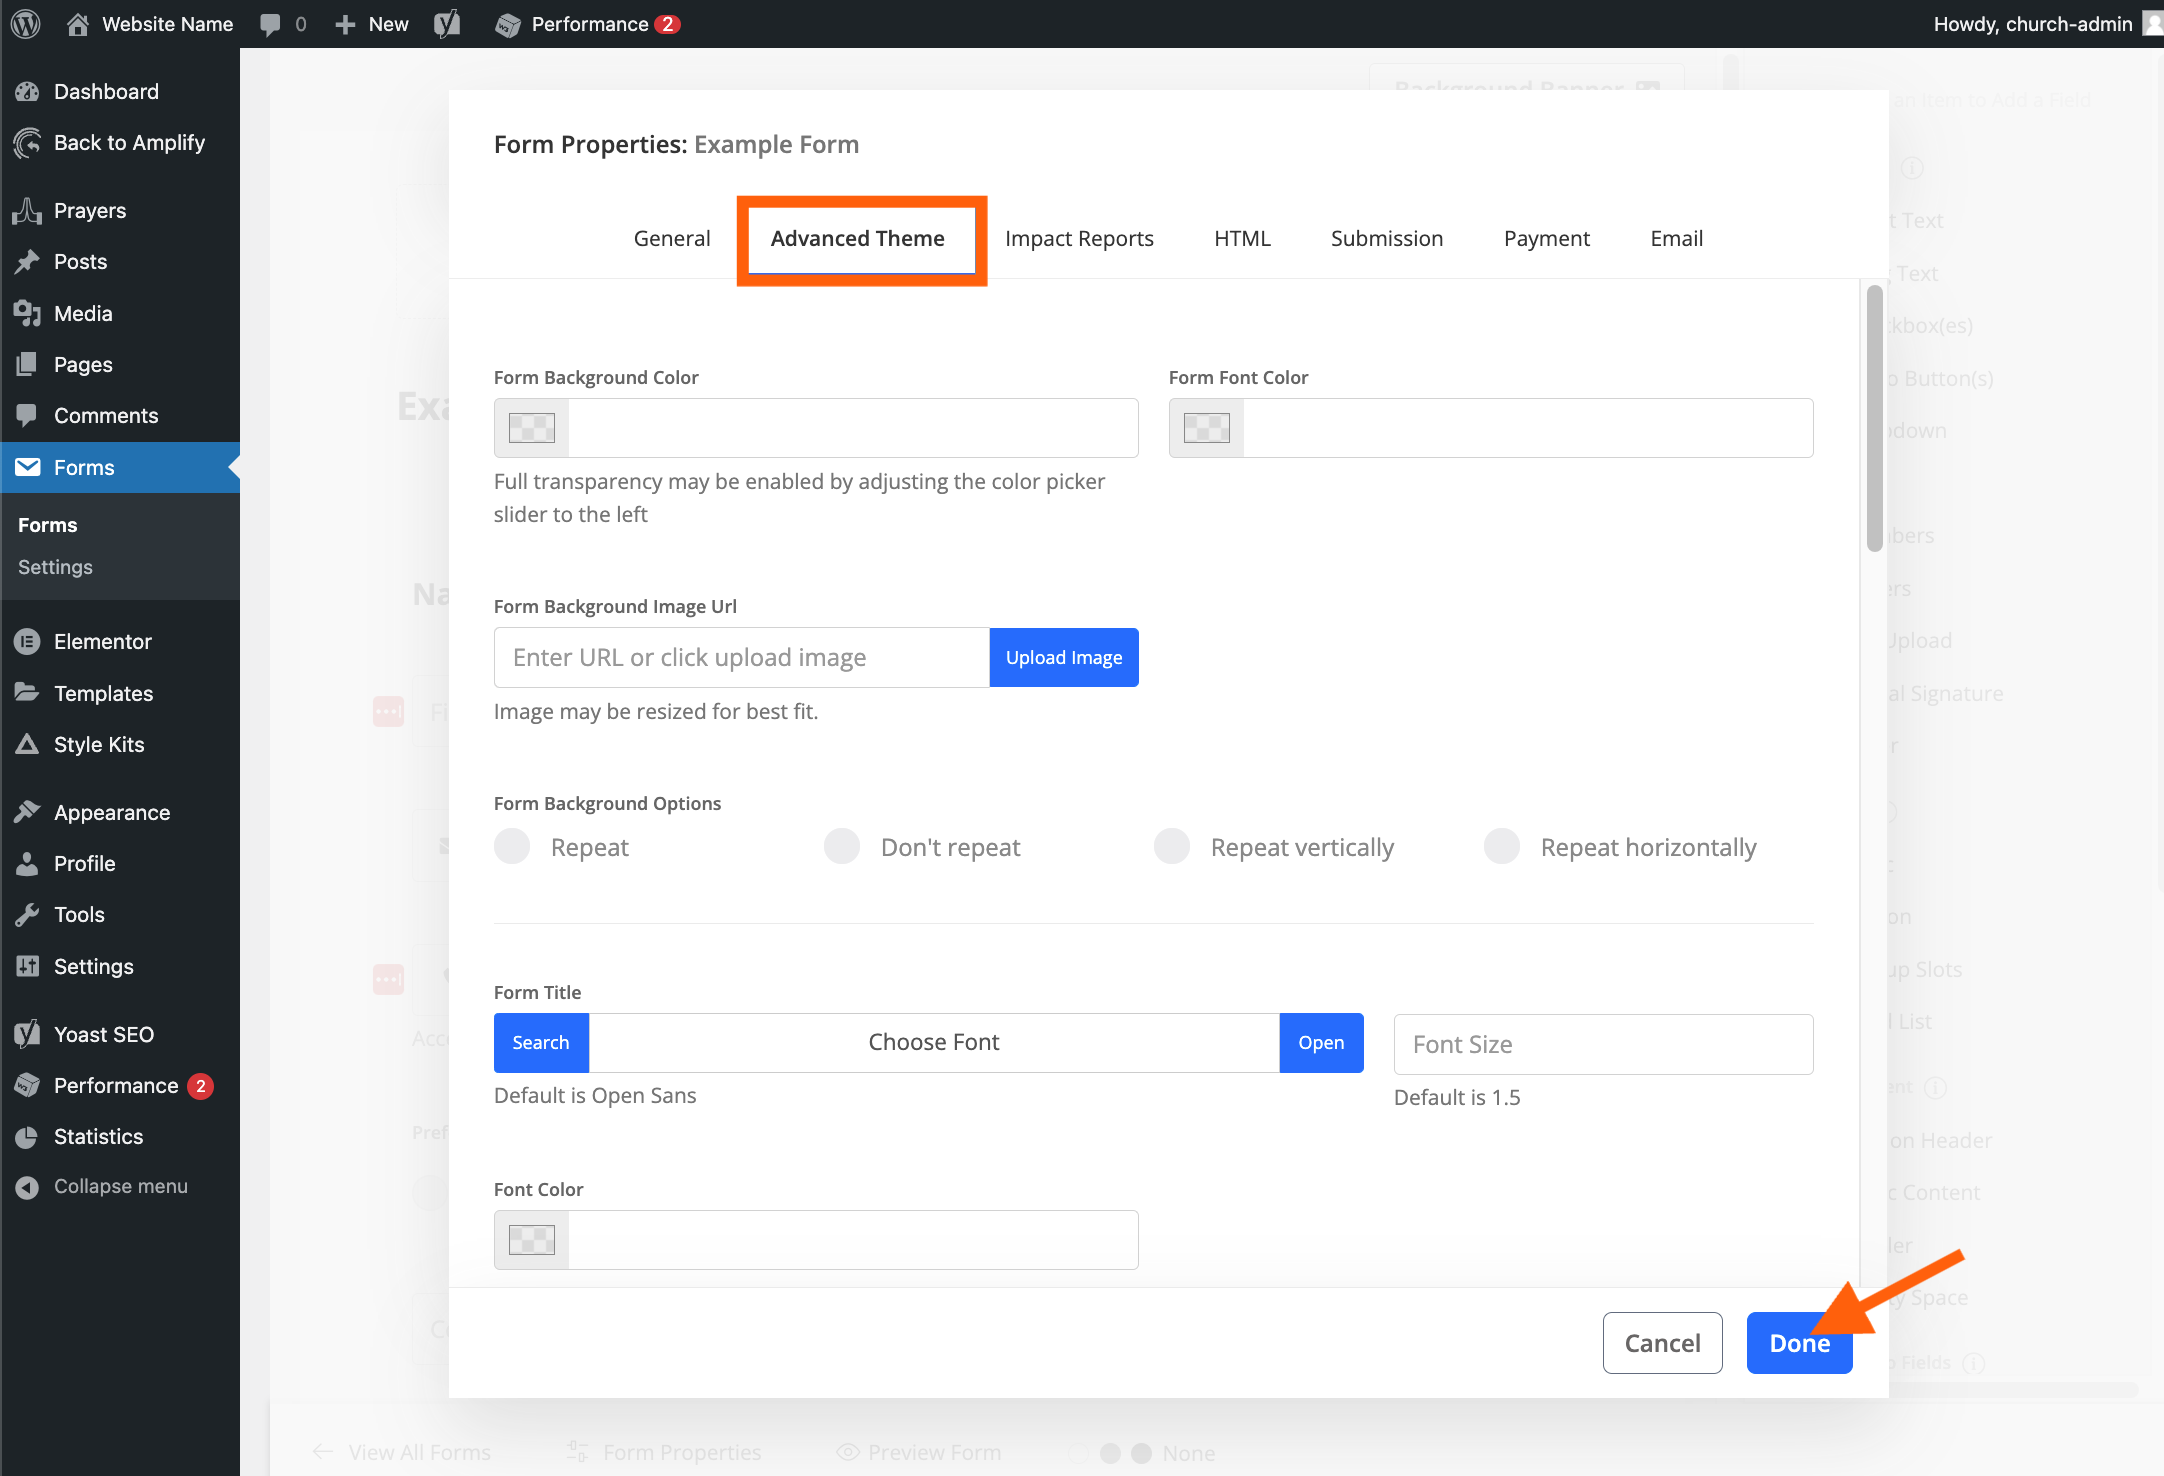
Task: Open Yoast SEO from the sidebar
Action: point(103,1034)
